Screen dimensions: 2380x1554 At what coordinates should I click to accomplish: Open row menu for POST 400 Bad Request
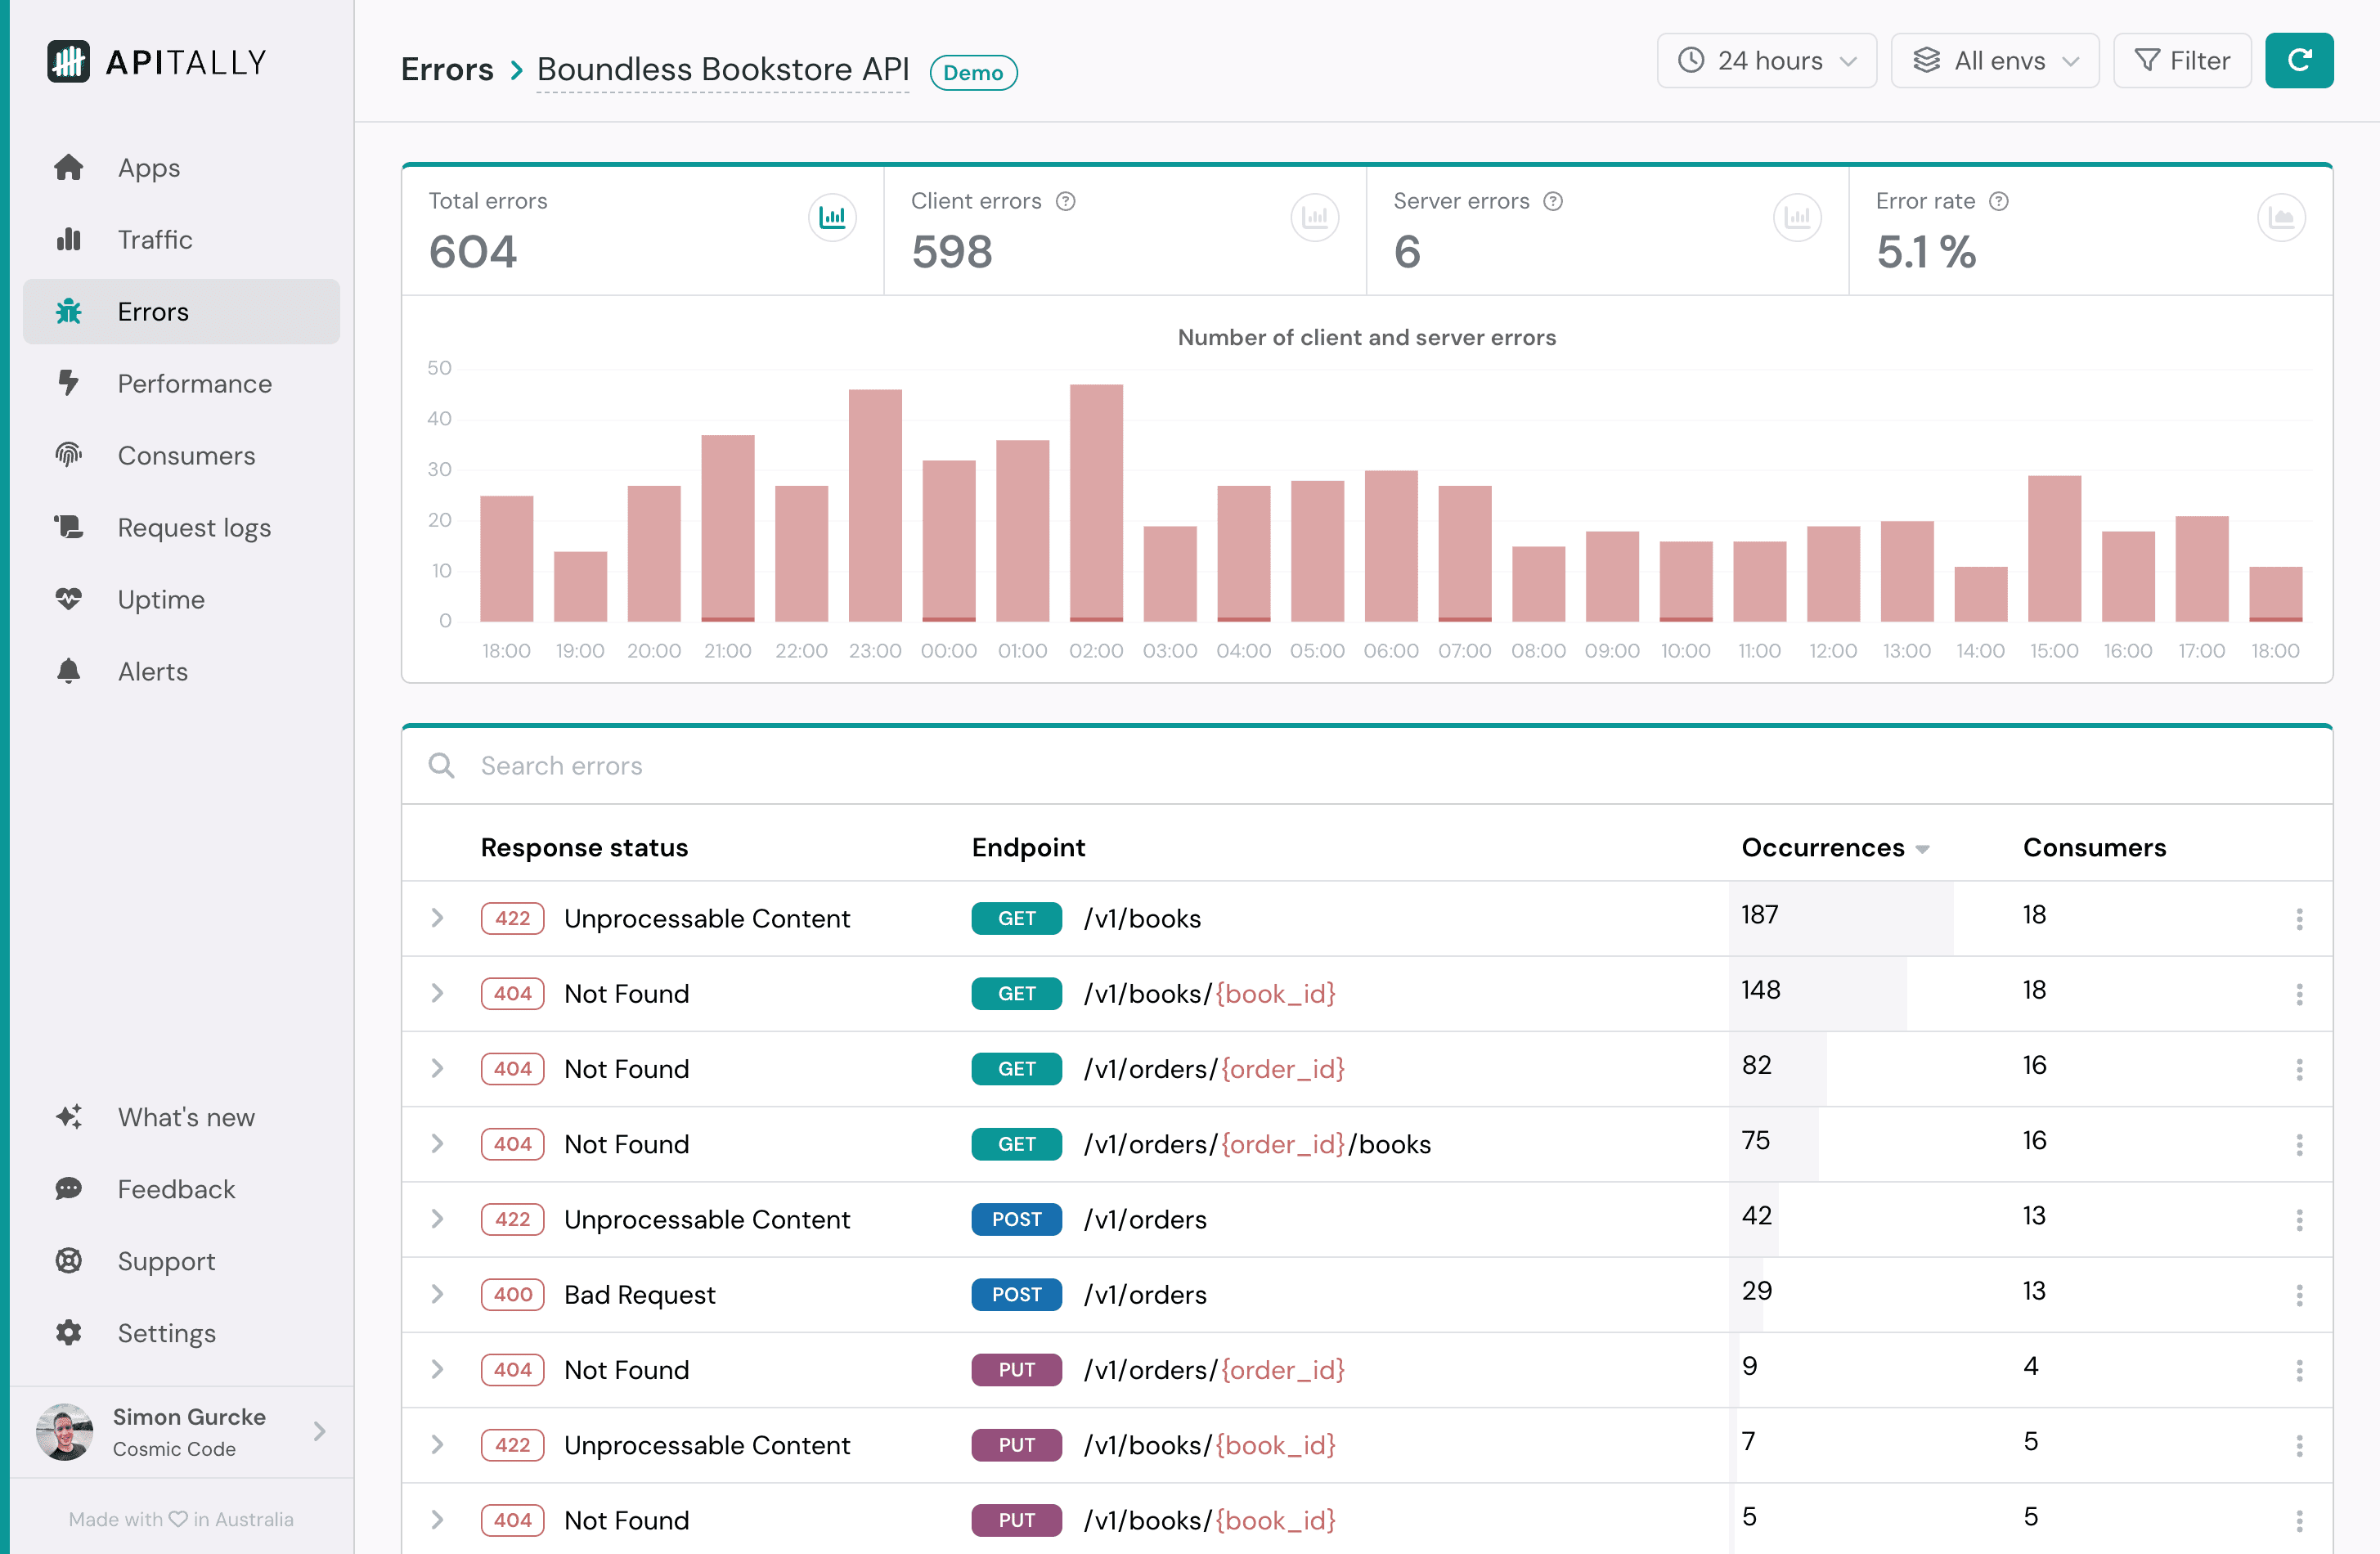coord(2299,1295)
